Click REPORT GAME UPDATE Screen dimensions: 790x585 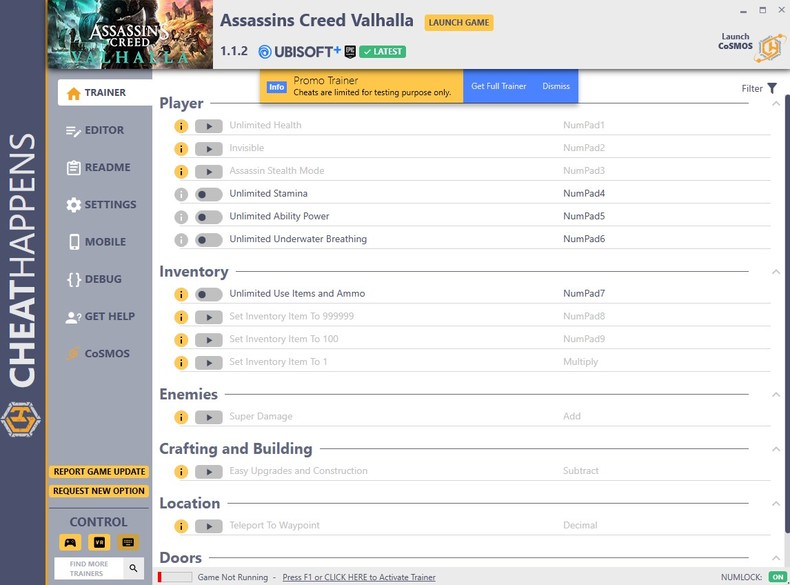click(99, 472)
